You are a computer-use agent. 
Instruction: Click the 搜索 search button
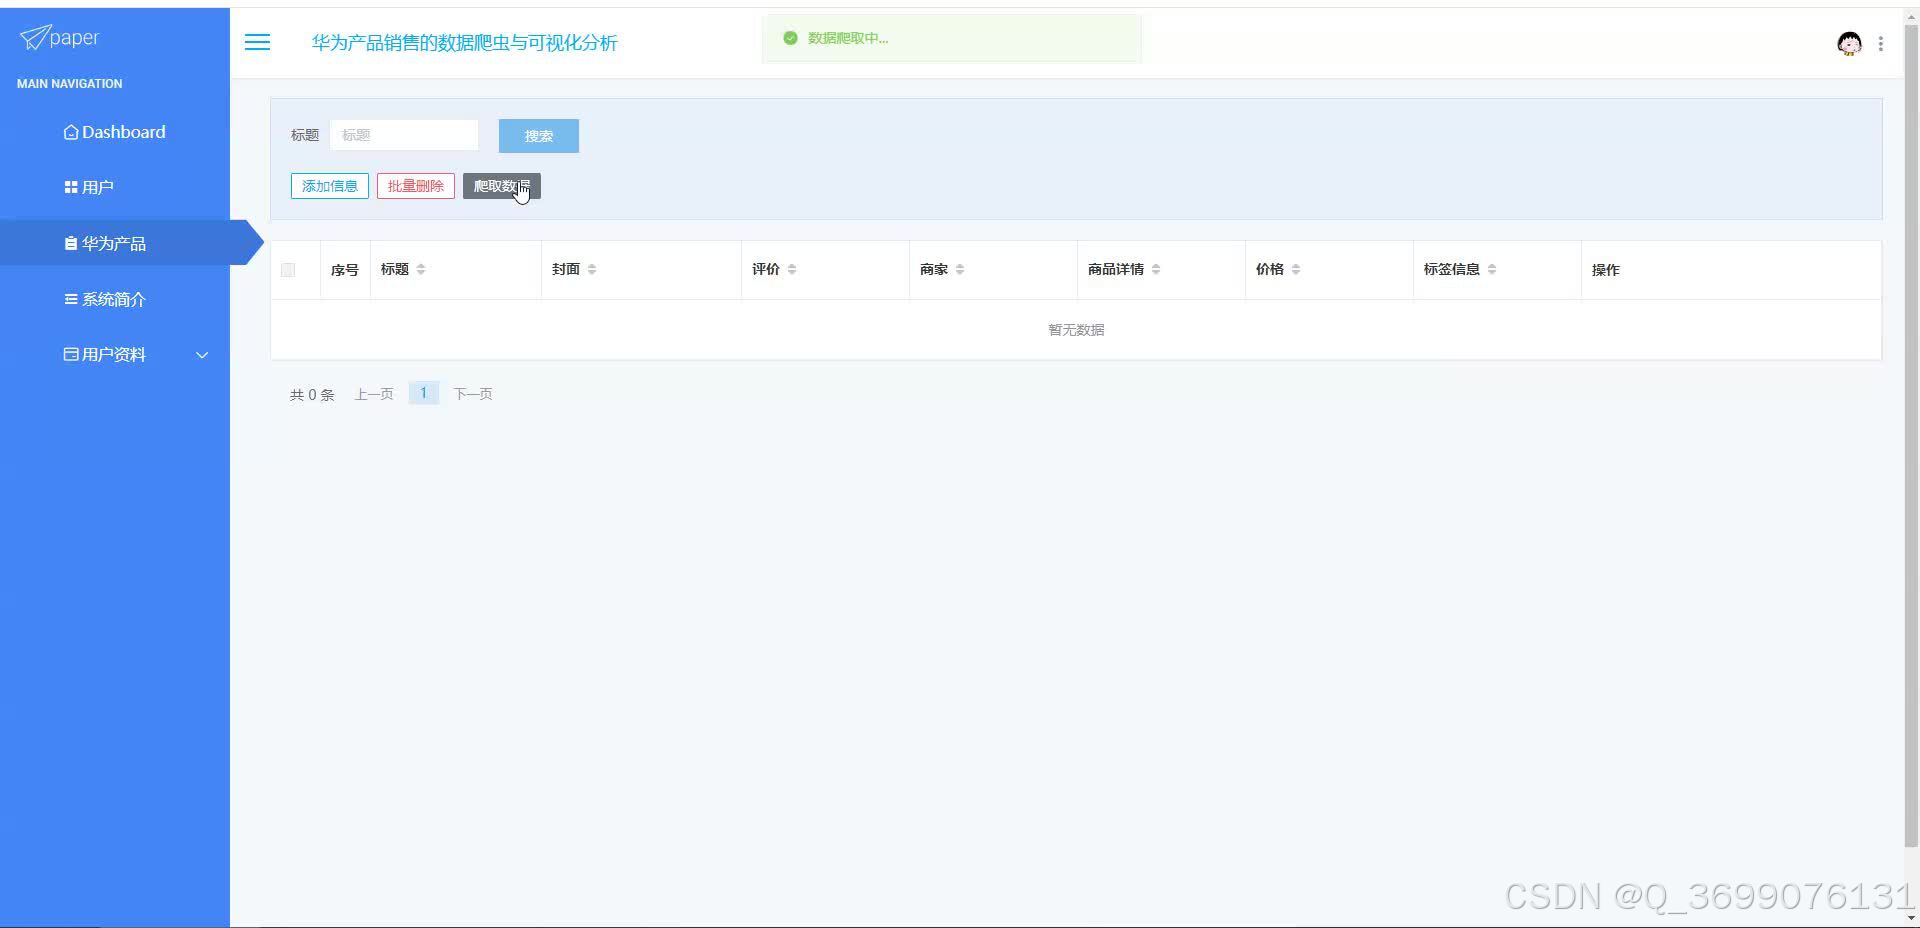coord(538,136)
